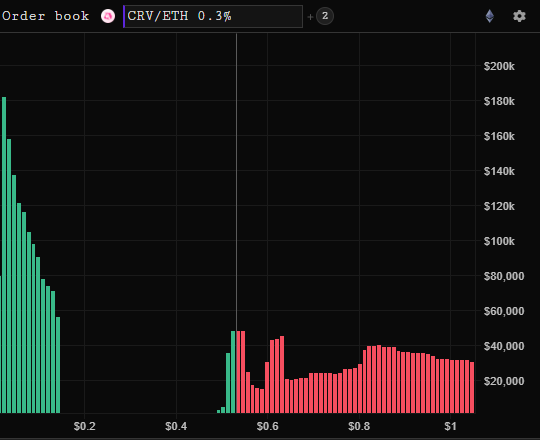Viewport: 540px width, 440px height.
Task: Click the $0.2 price axis label
Action: tap(84, 426)
